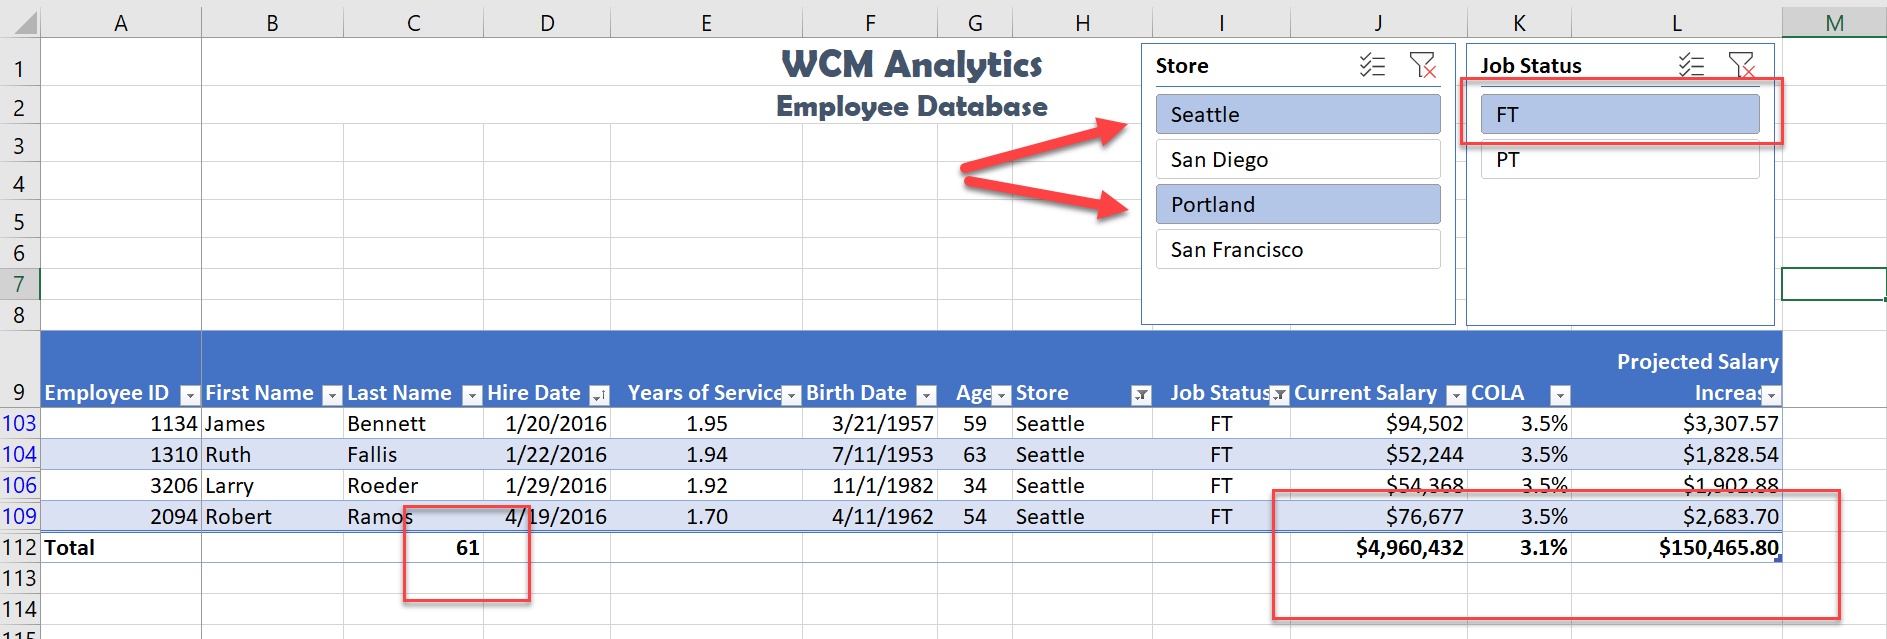Viewport: 1887px width, 639px height.
Task: Select PT in the Job Status slicer
Action: click(1620, 159)
